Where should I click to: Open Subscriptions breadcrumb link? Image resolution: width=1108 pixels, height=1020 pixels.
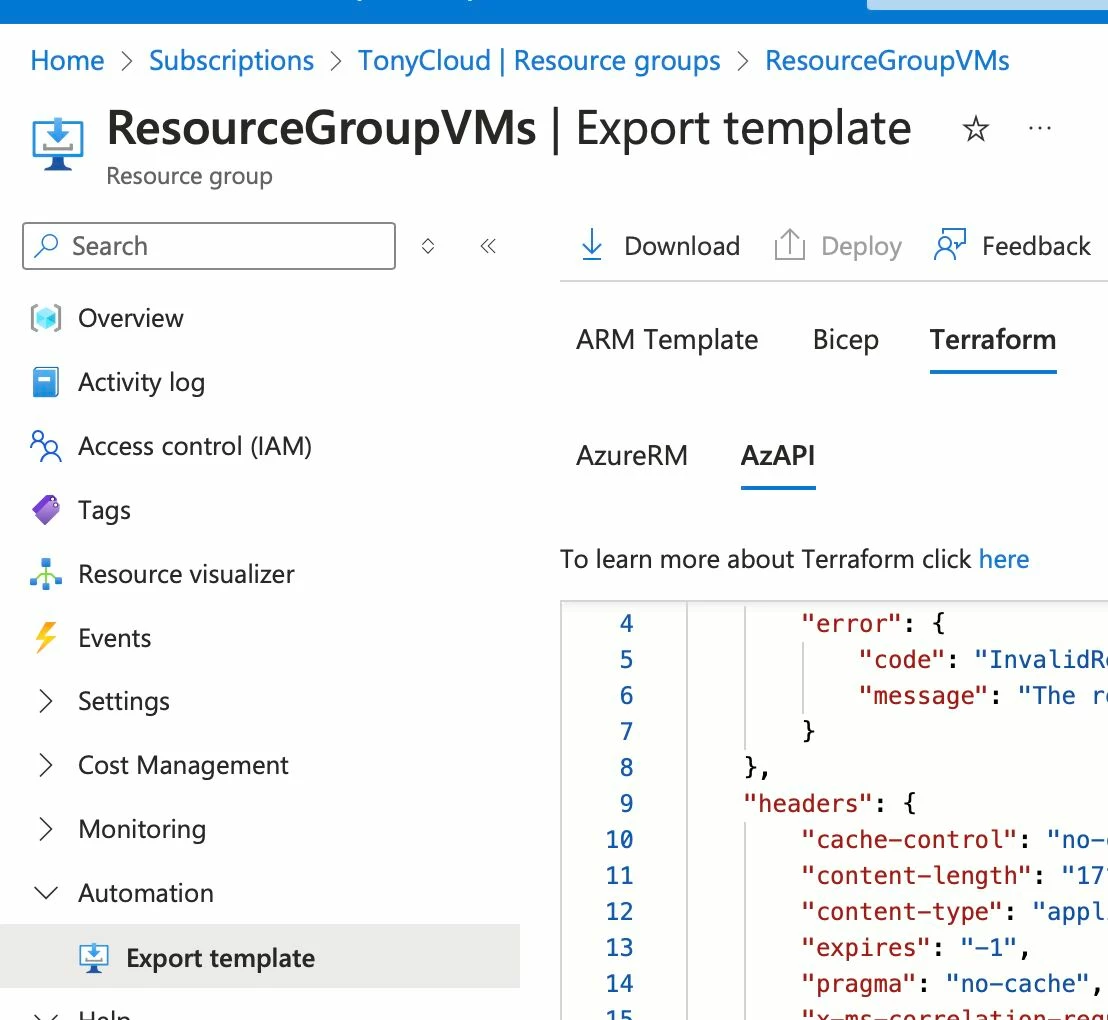(x=231, y=61)
